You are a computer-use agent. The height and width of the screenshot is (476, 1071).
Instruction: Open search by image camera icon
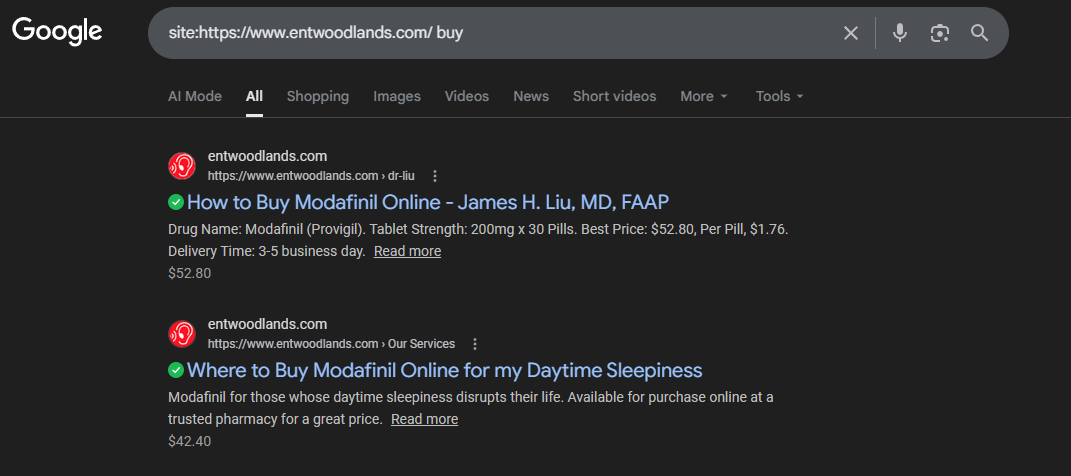click(x=939, y=33)
